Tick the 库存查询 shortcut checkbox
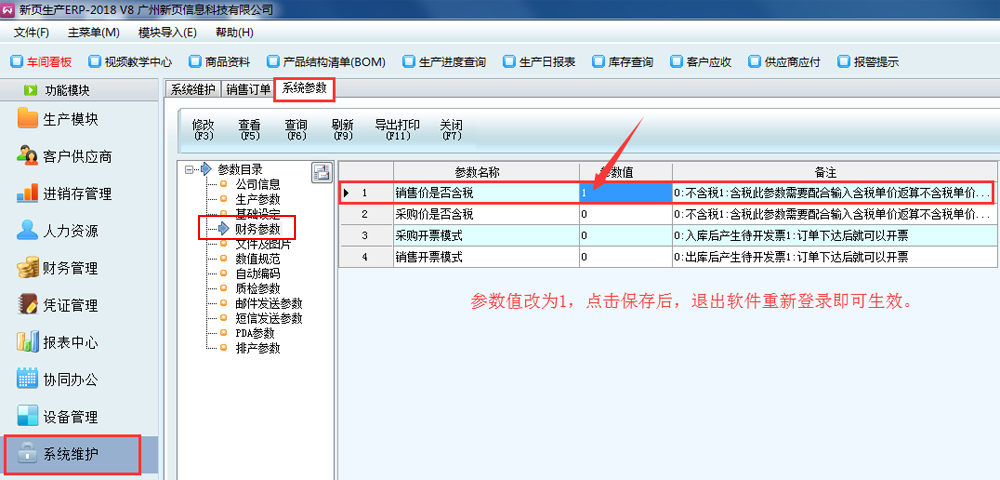 click(x=599, y=62)
